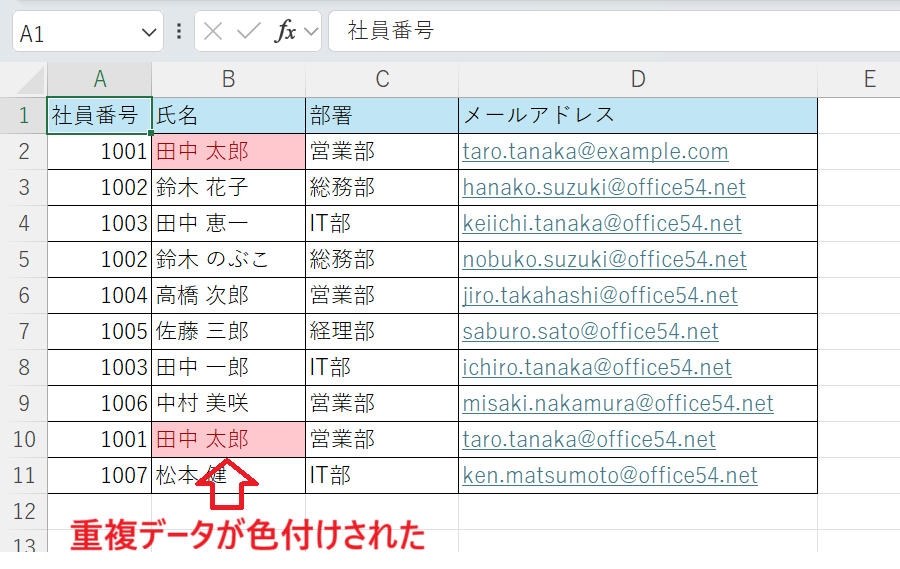Select header cell 社員番号 in A1
900x569 pixels.
coord(99,115)
